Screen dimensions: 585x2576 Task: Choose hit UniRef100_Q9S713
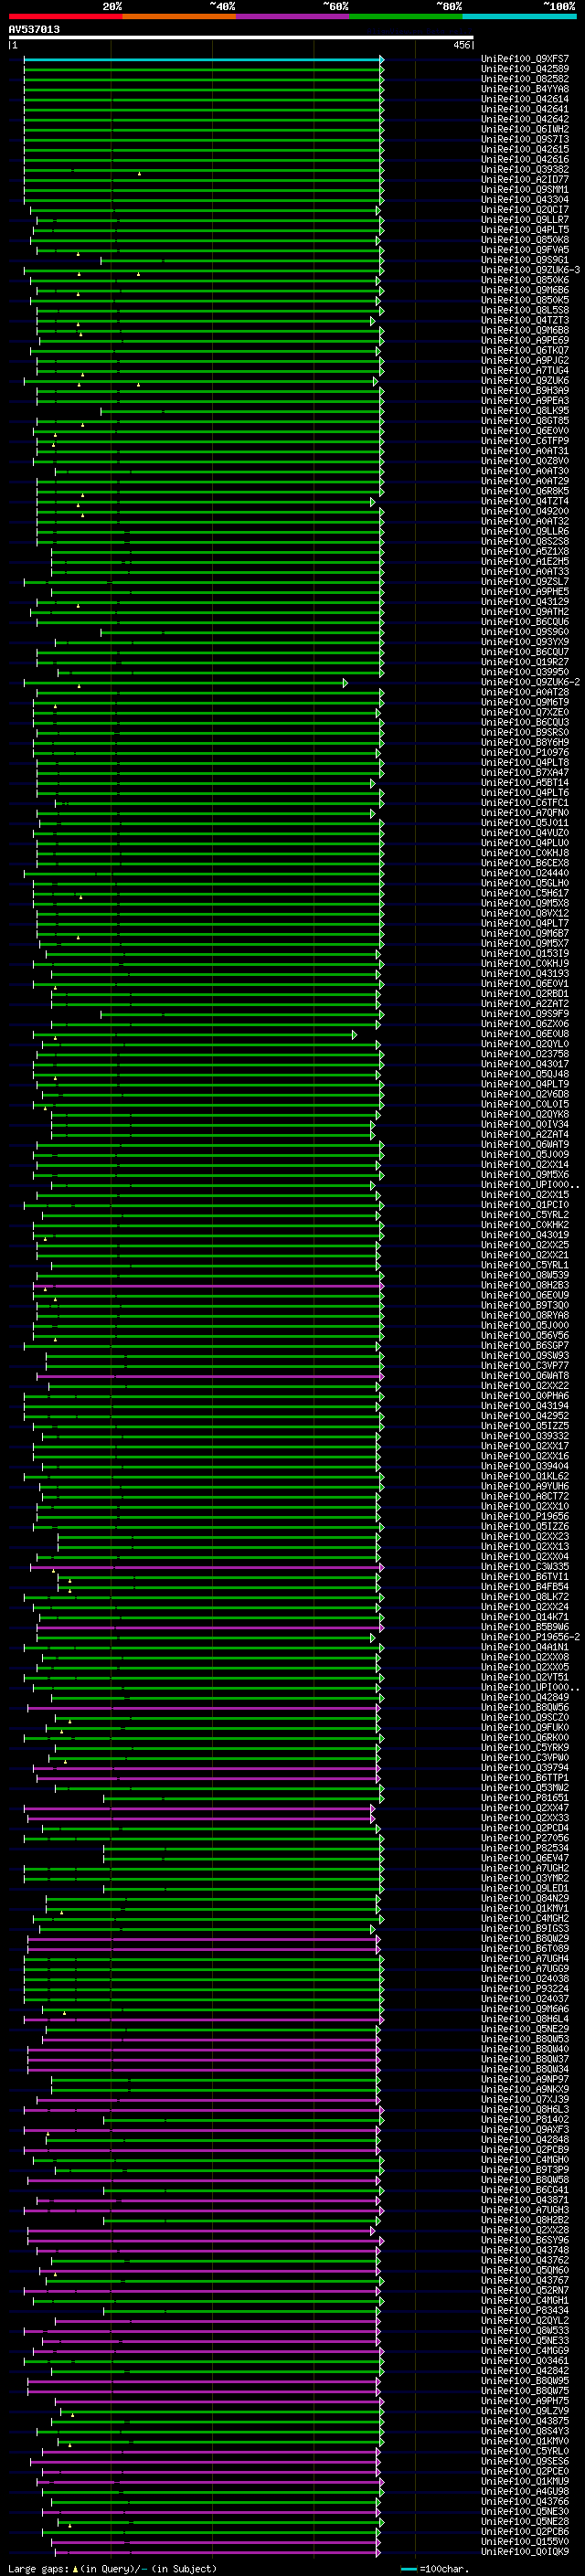pyautogui.click(x=525, y=139)
